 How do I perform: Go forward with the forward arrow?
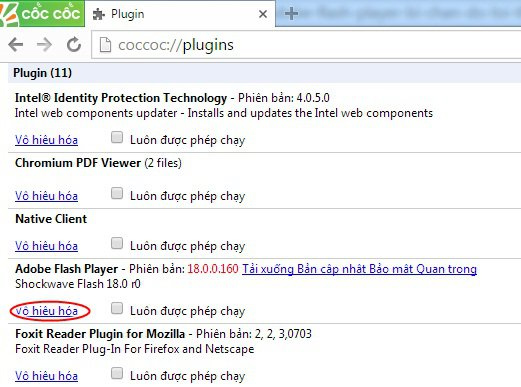coord(44,44)
